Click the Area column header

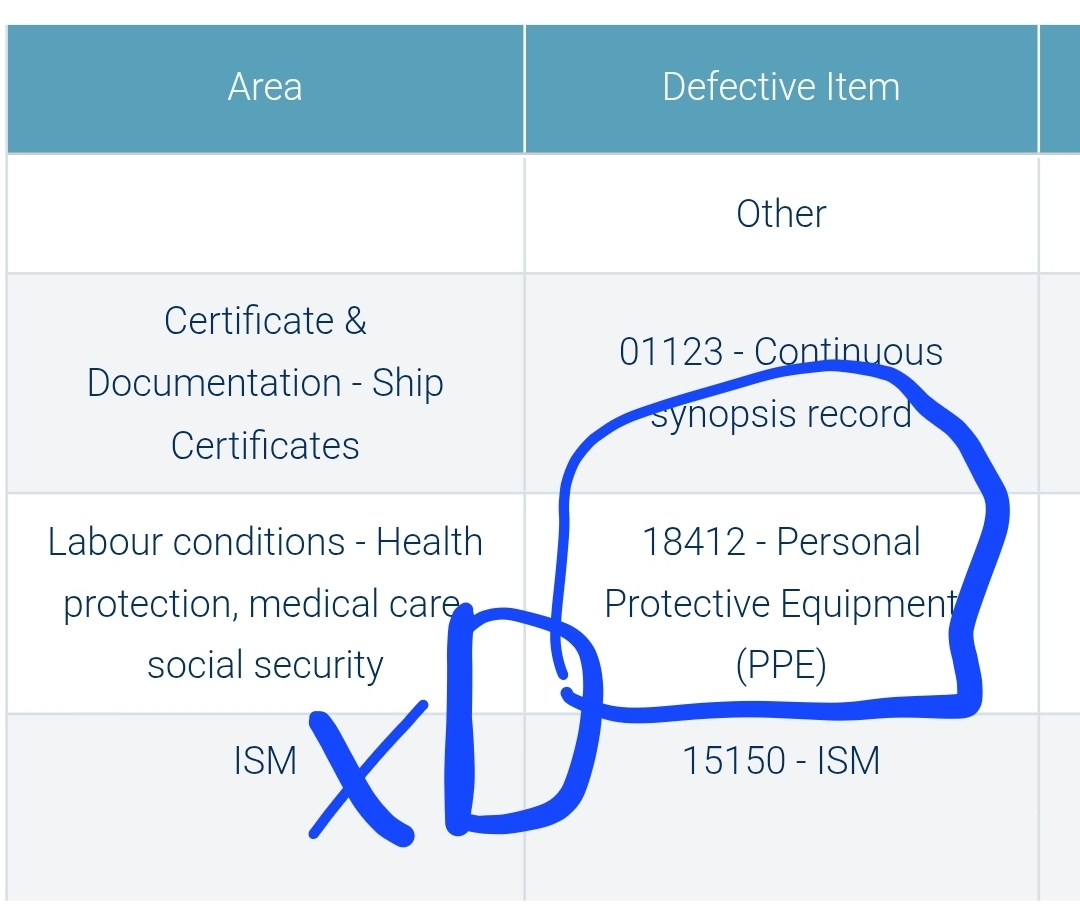click(265, 88)
